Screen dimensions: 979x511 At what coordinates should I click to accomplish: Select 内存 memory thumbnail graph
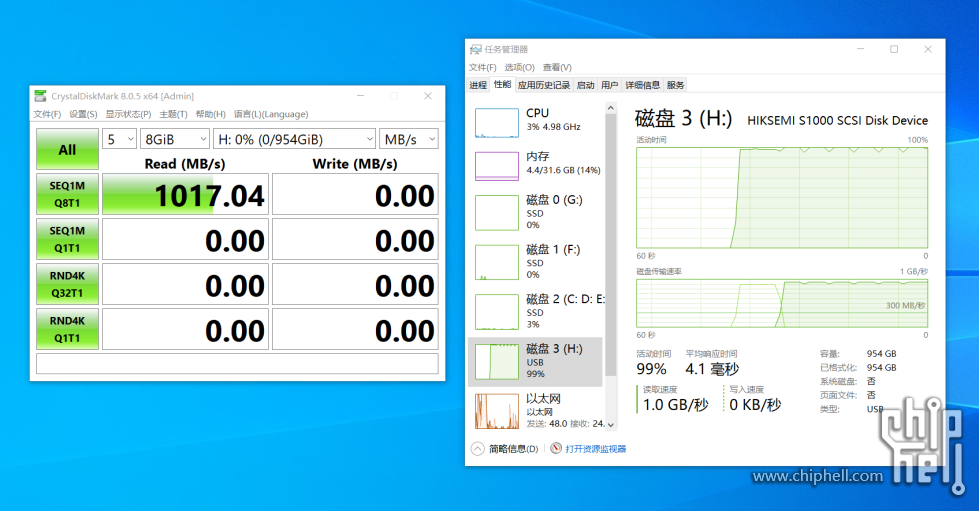click(x=497, y=166)
